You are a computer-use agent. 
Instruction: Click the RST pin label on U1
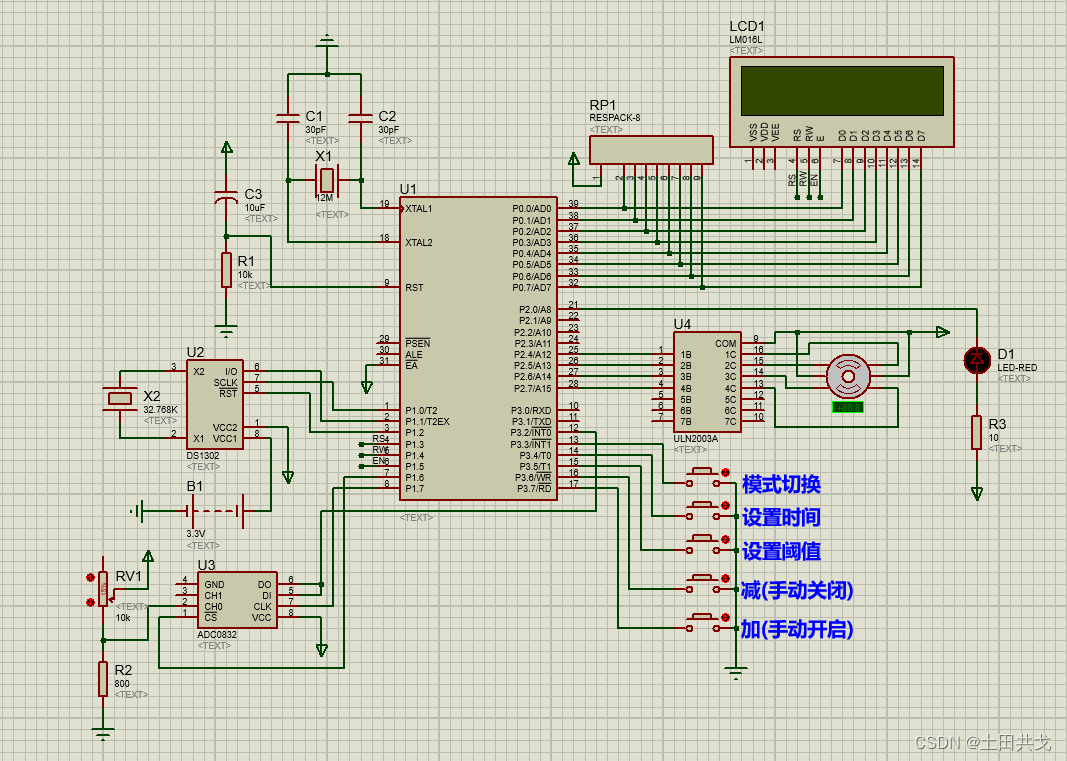click(x=414, y=287)
